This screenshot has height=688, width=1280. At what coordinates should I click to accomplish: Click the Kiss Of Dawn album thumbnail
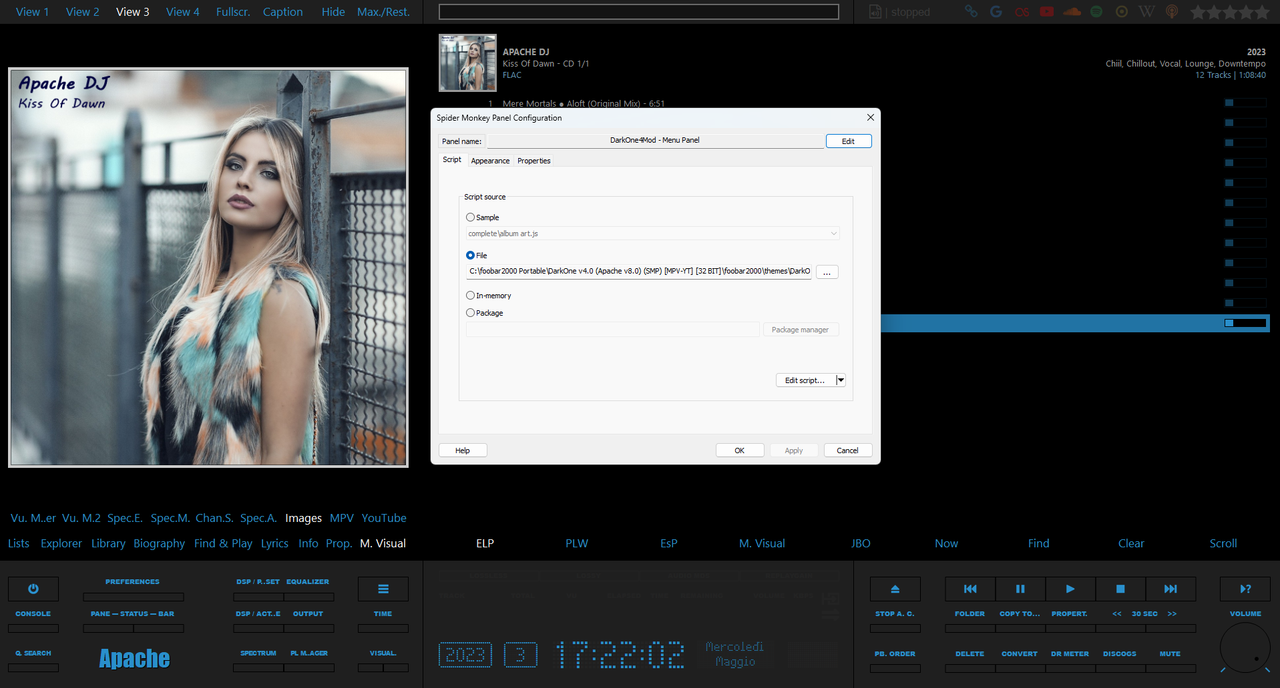468,63
